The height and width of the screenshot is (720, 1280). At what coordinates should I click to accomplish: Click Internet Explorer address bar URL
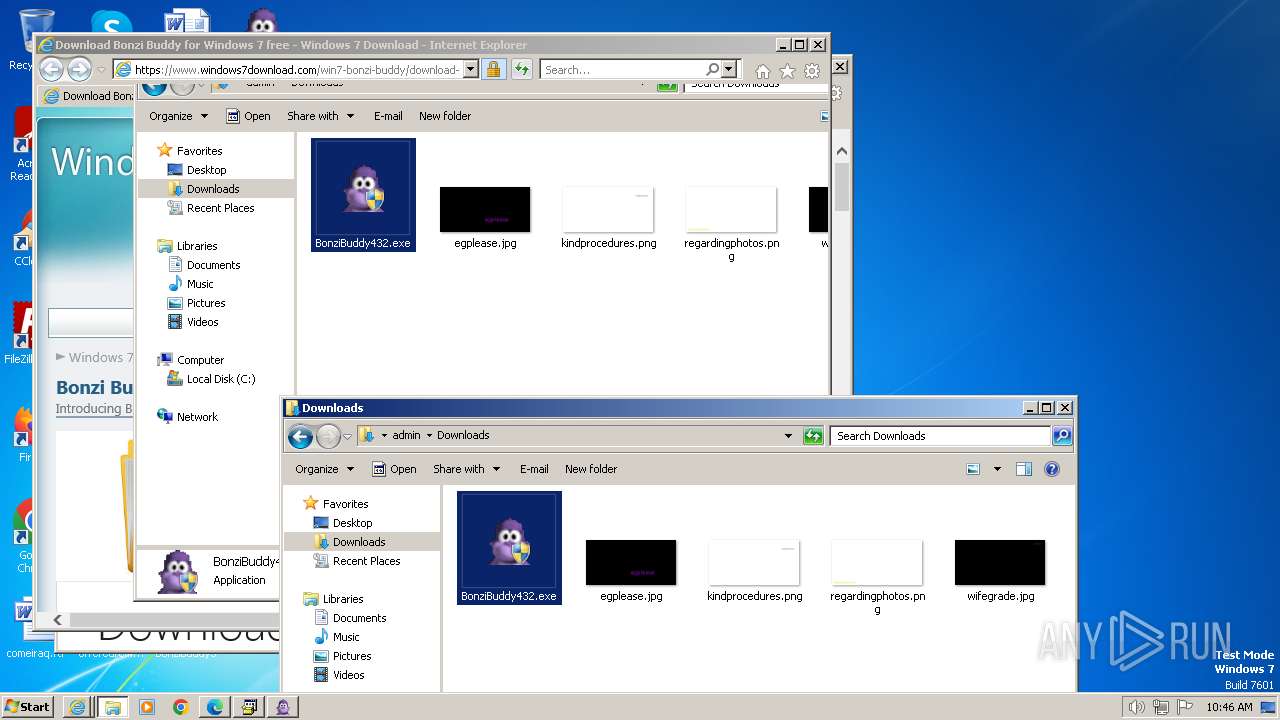point(297,70)
